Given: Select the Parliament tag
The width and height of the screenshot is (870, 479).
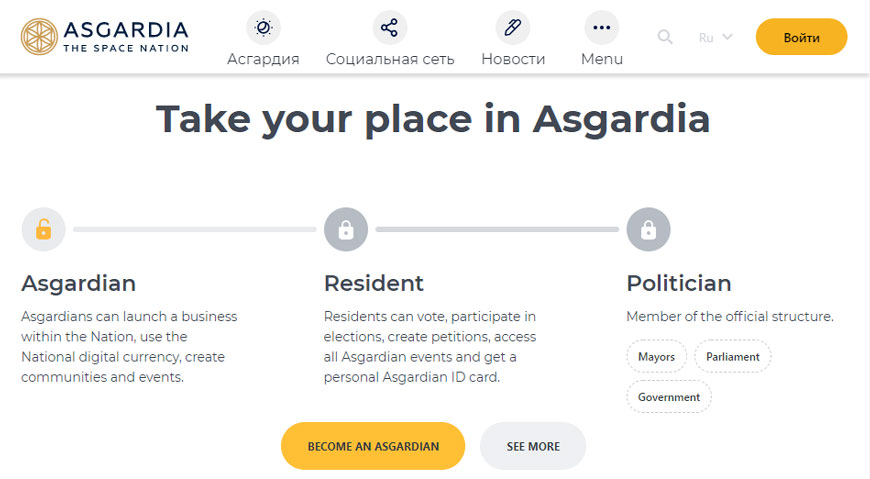Looking at the screenshot, I should point(732,356).
